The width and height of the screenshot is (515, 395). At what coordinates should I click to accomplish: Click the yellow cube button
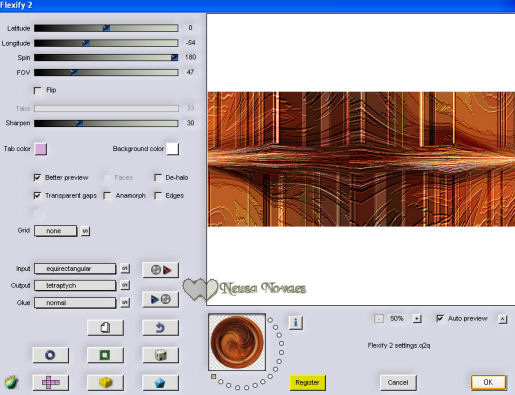pos(105,382)
